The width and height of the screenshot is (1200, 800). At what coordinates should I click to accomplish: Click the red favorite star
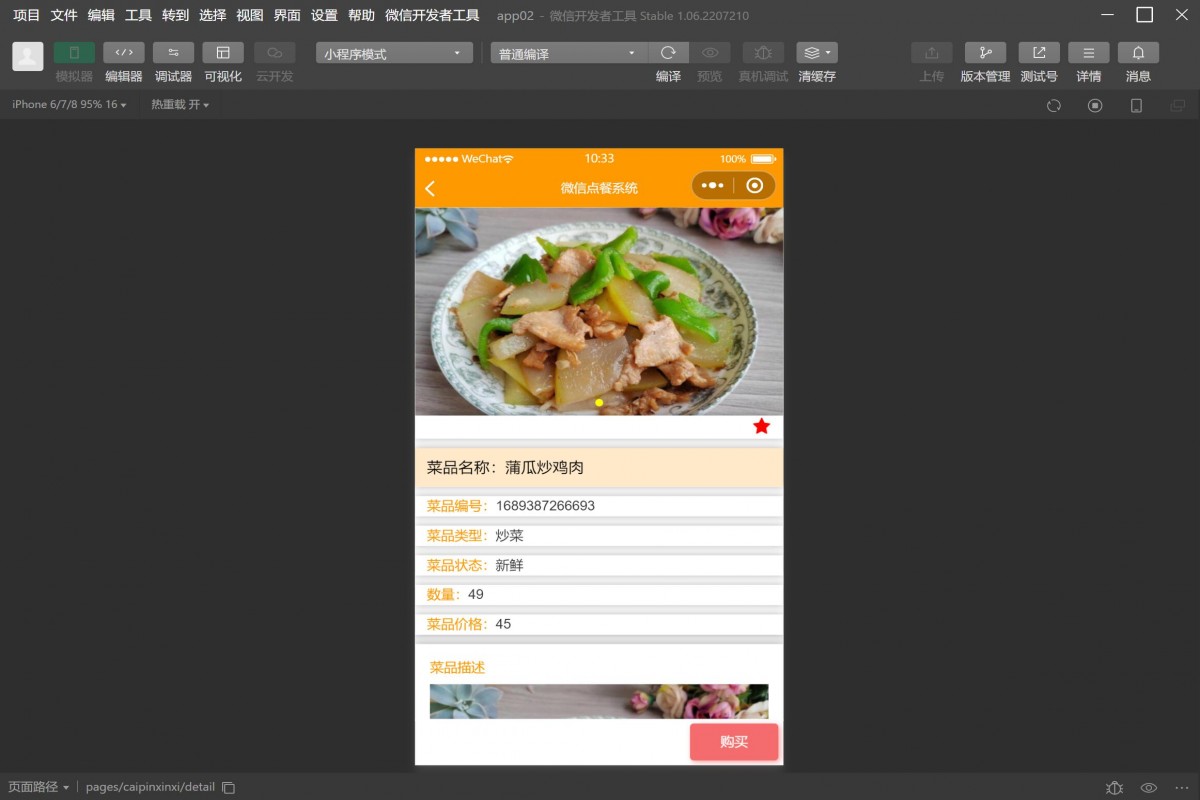pos(761,427)
